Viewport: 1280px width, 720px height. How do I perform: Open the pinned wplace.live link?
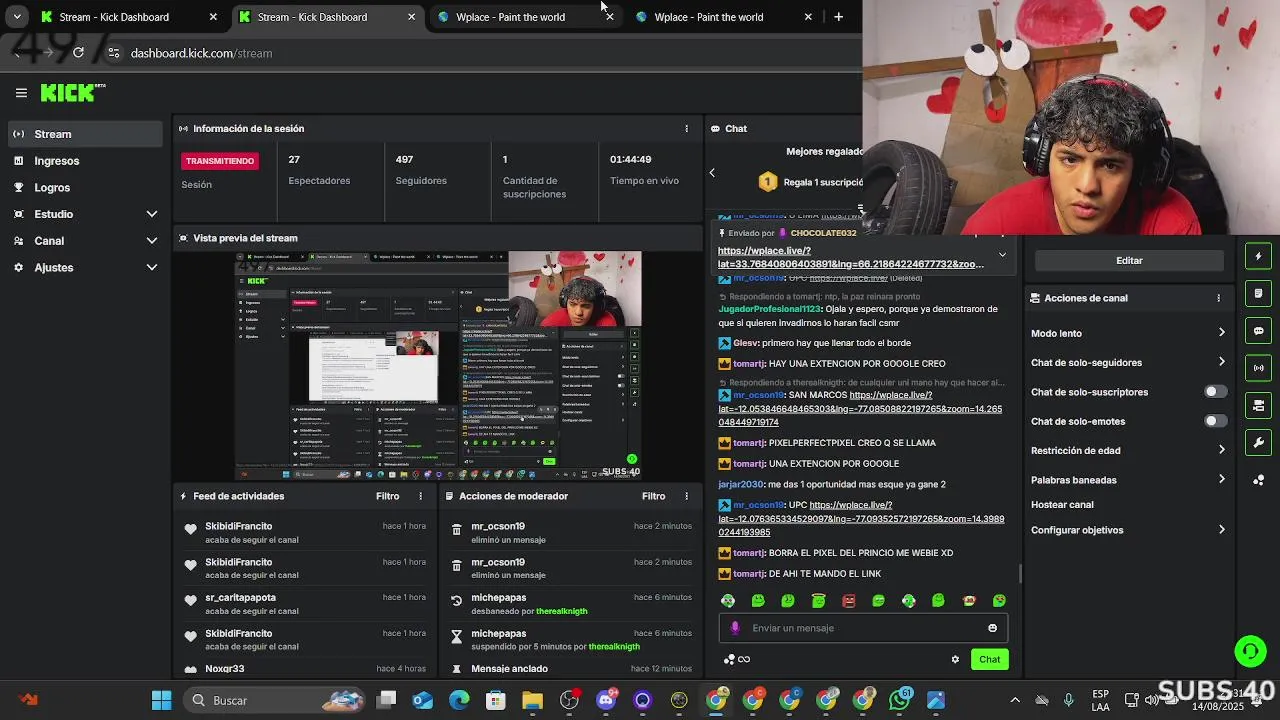(851, 257)
